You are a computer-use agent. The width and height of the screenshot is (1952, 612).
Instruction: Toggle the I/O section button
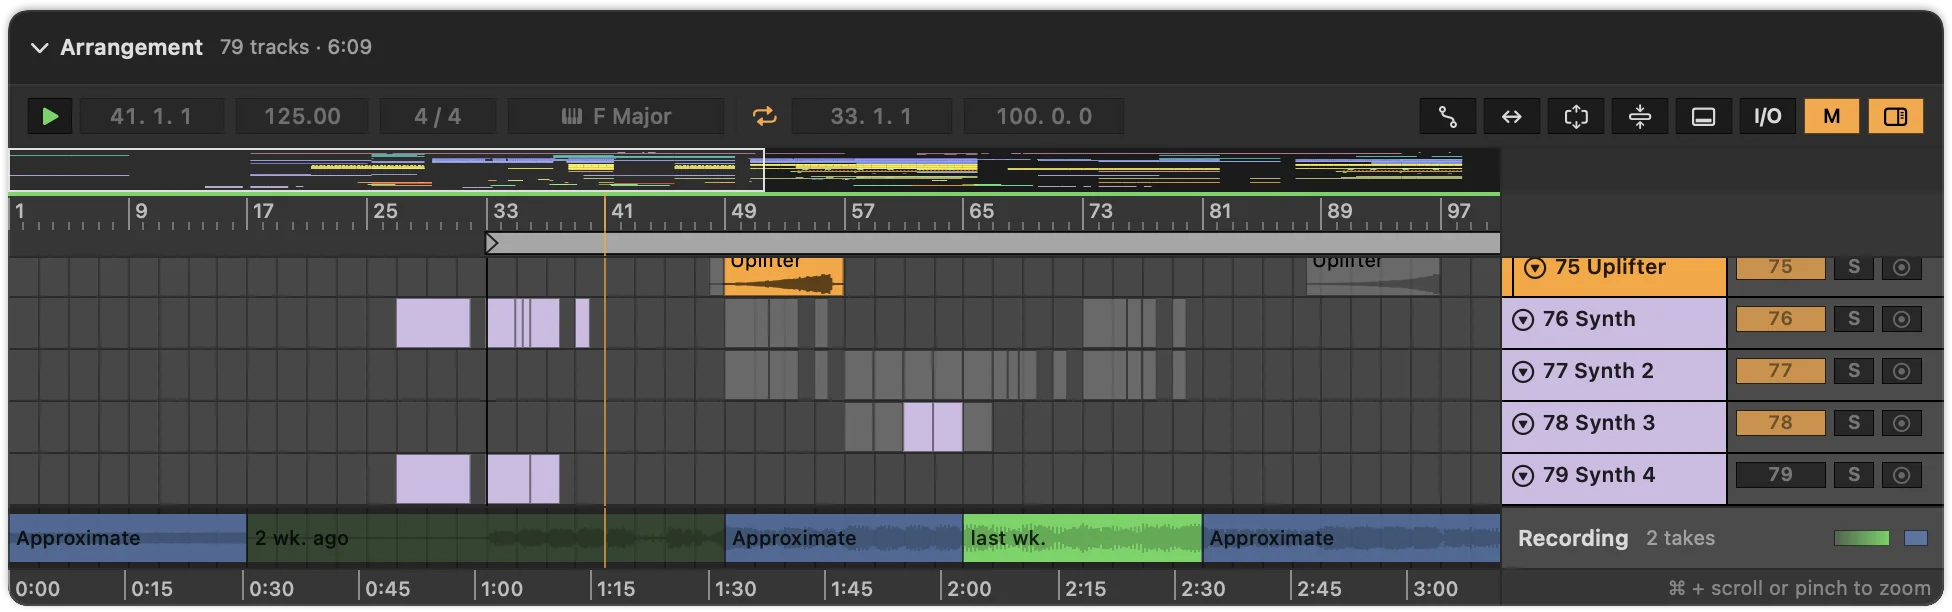coord(1767,116)
